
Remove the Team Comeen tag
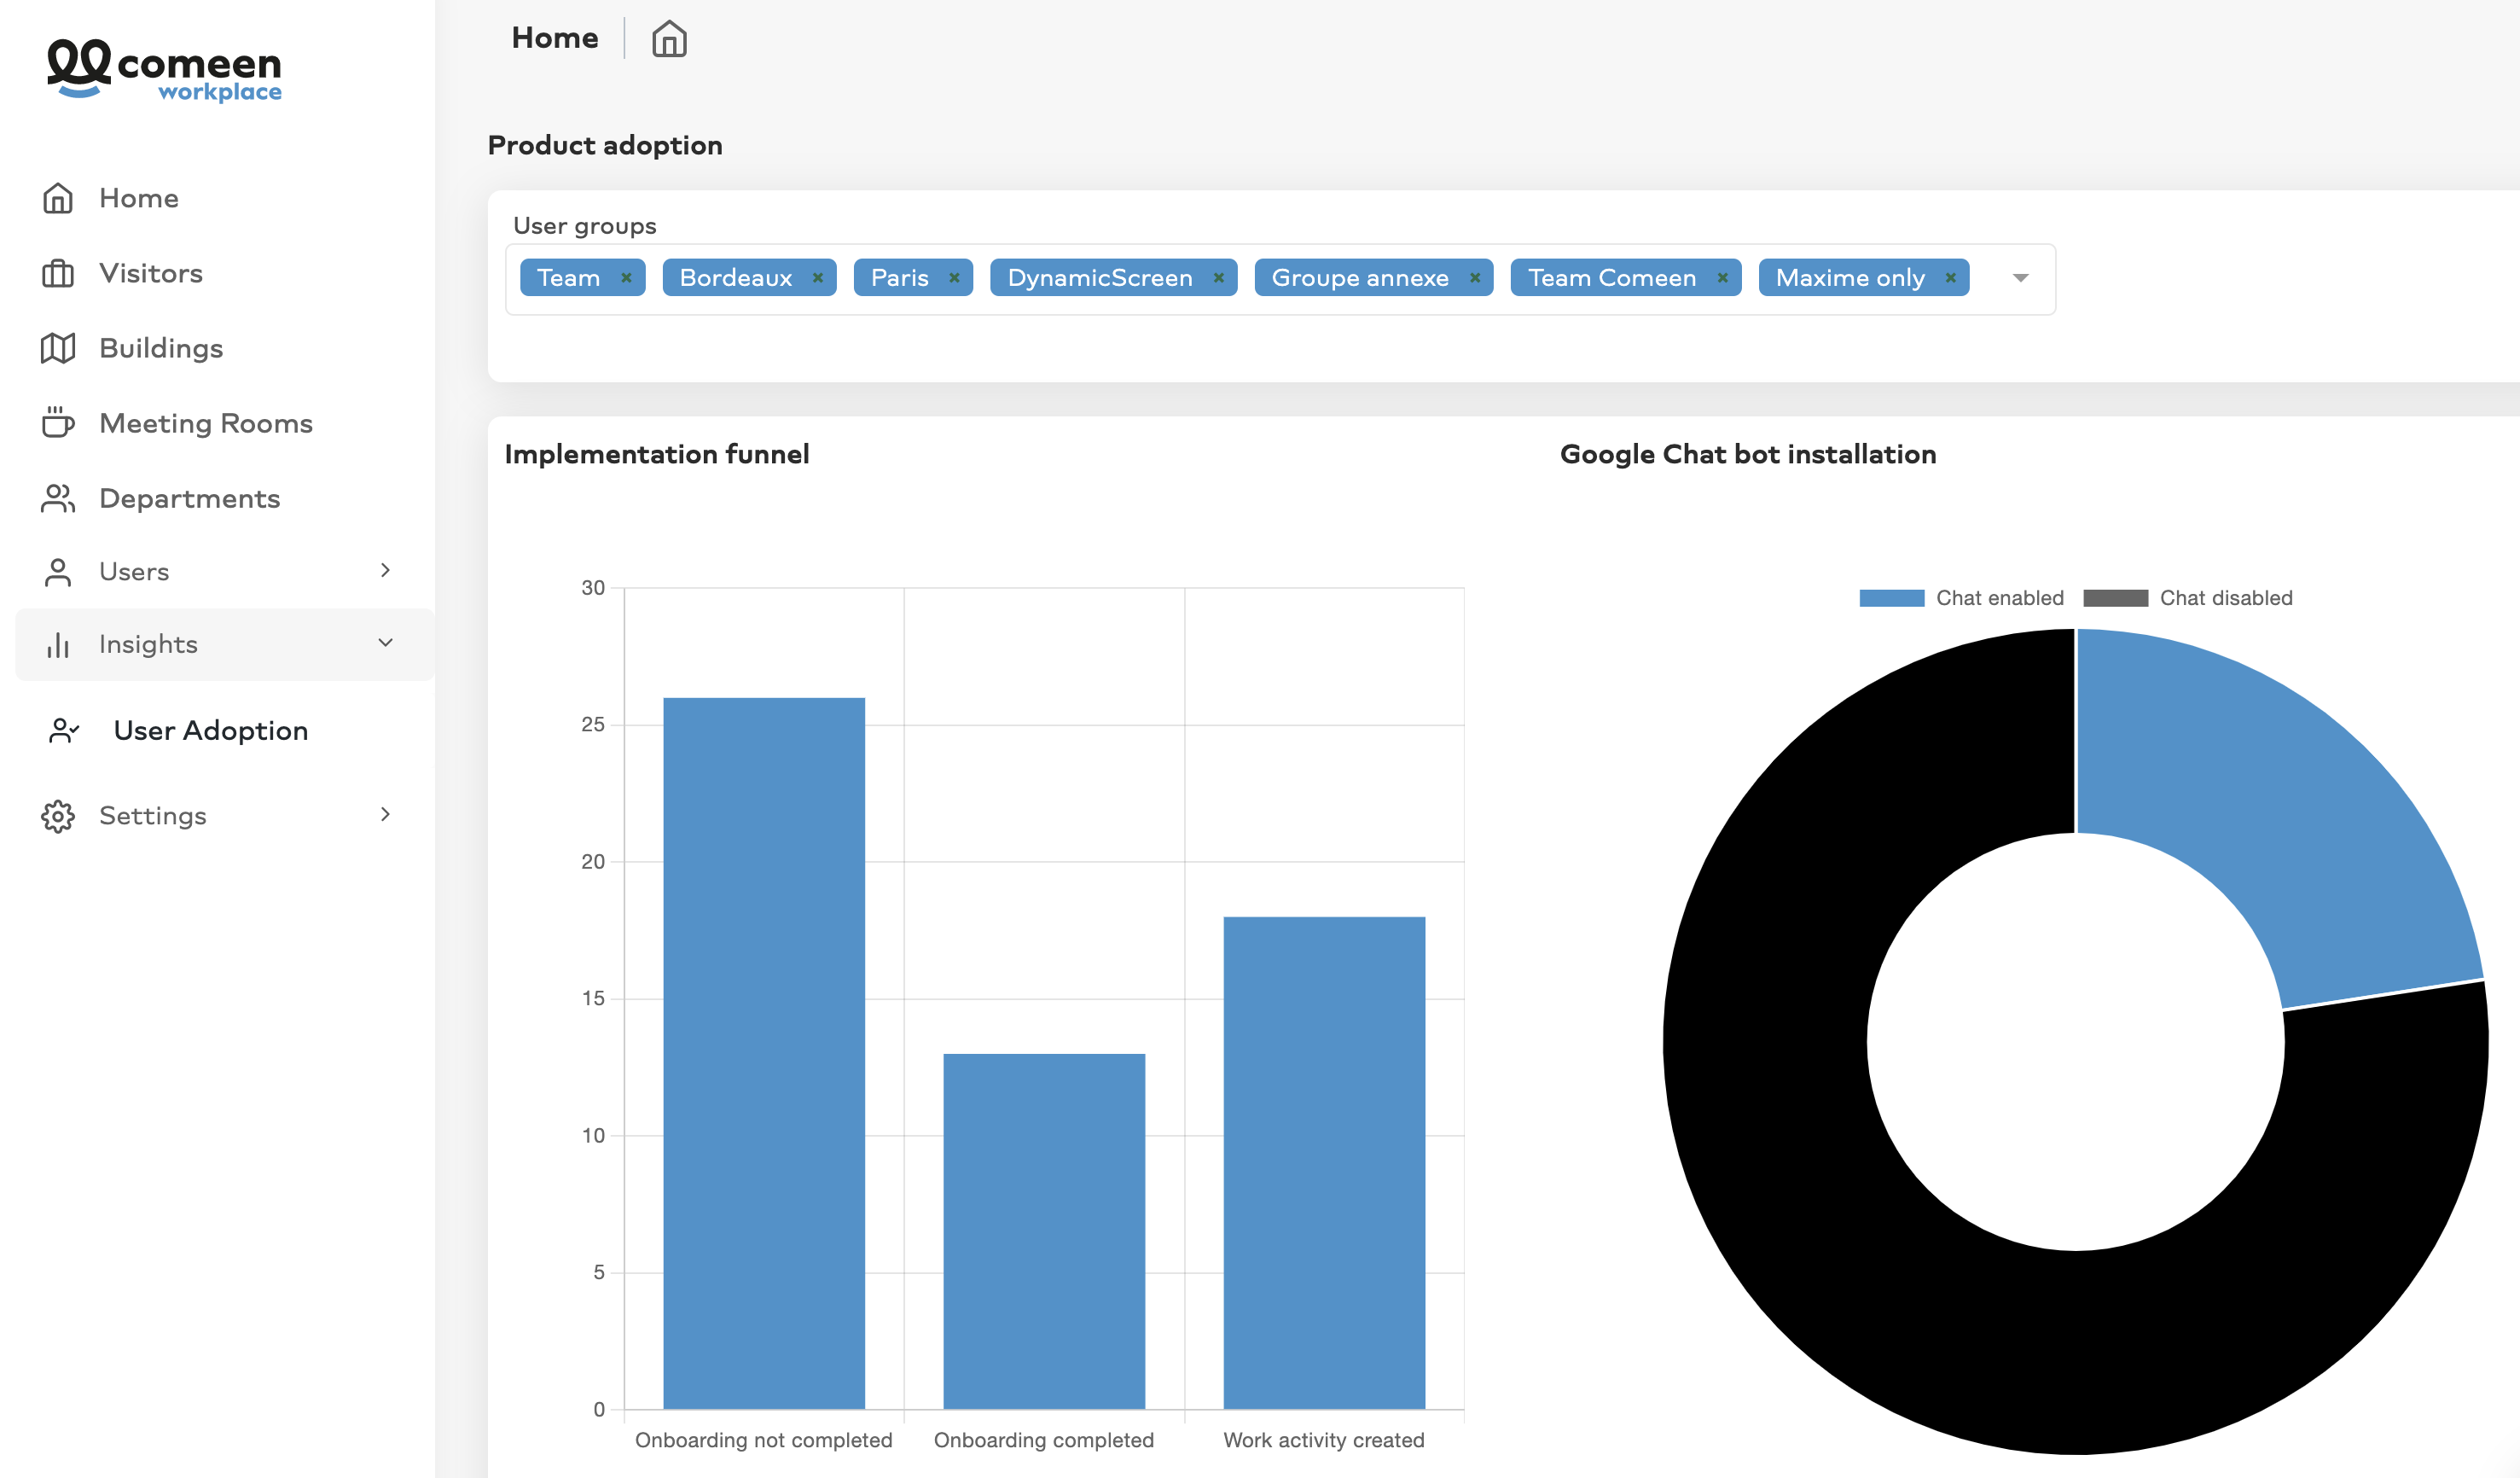[1723, 278]
